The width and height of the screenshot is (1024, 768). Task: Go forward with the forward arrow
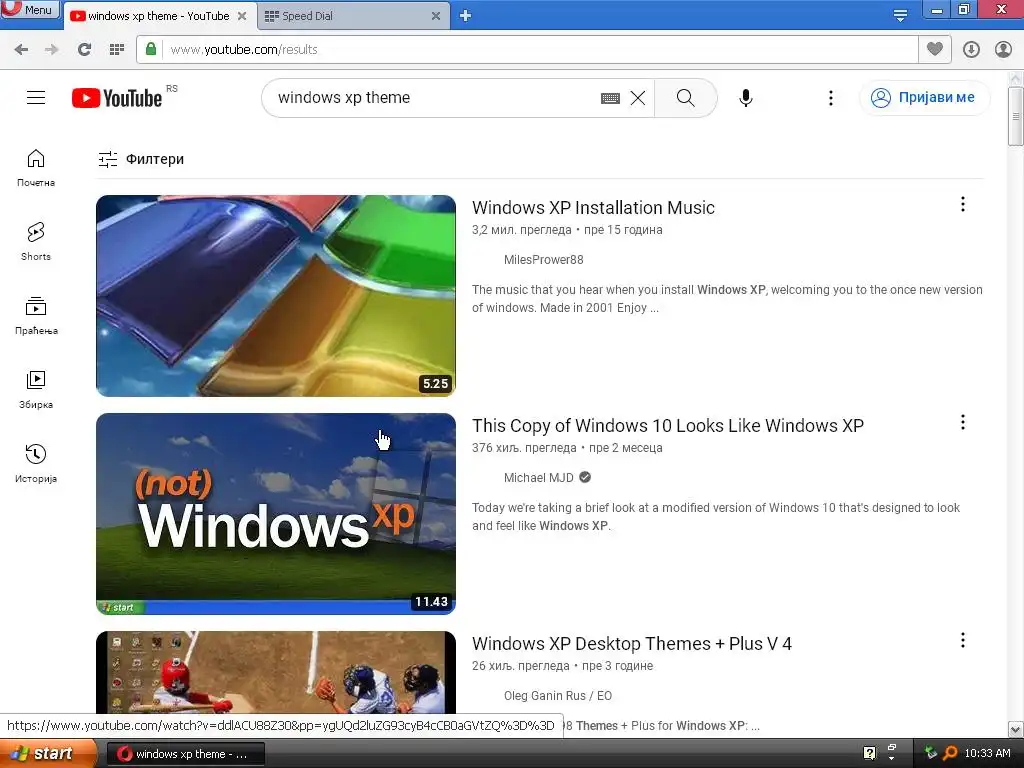point(52,50)
